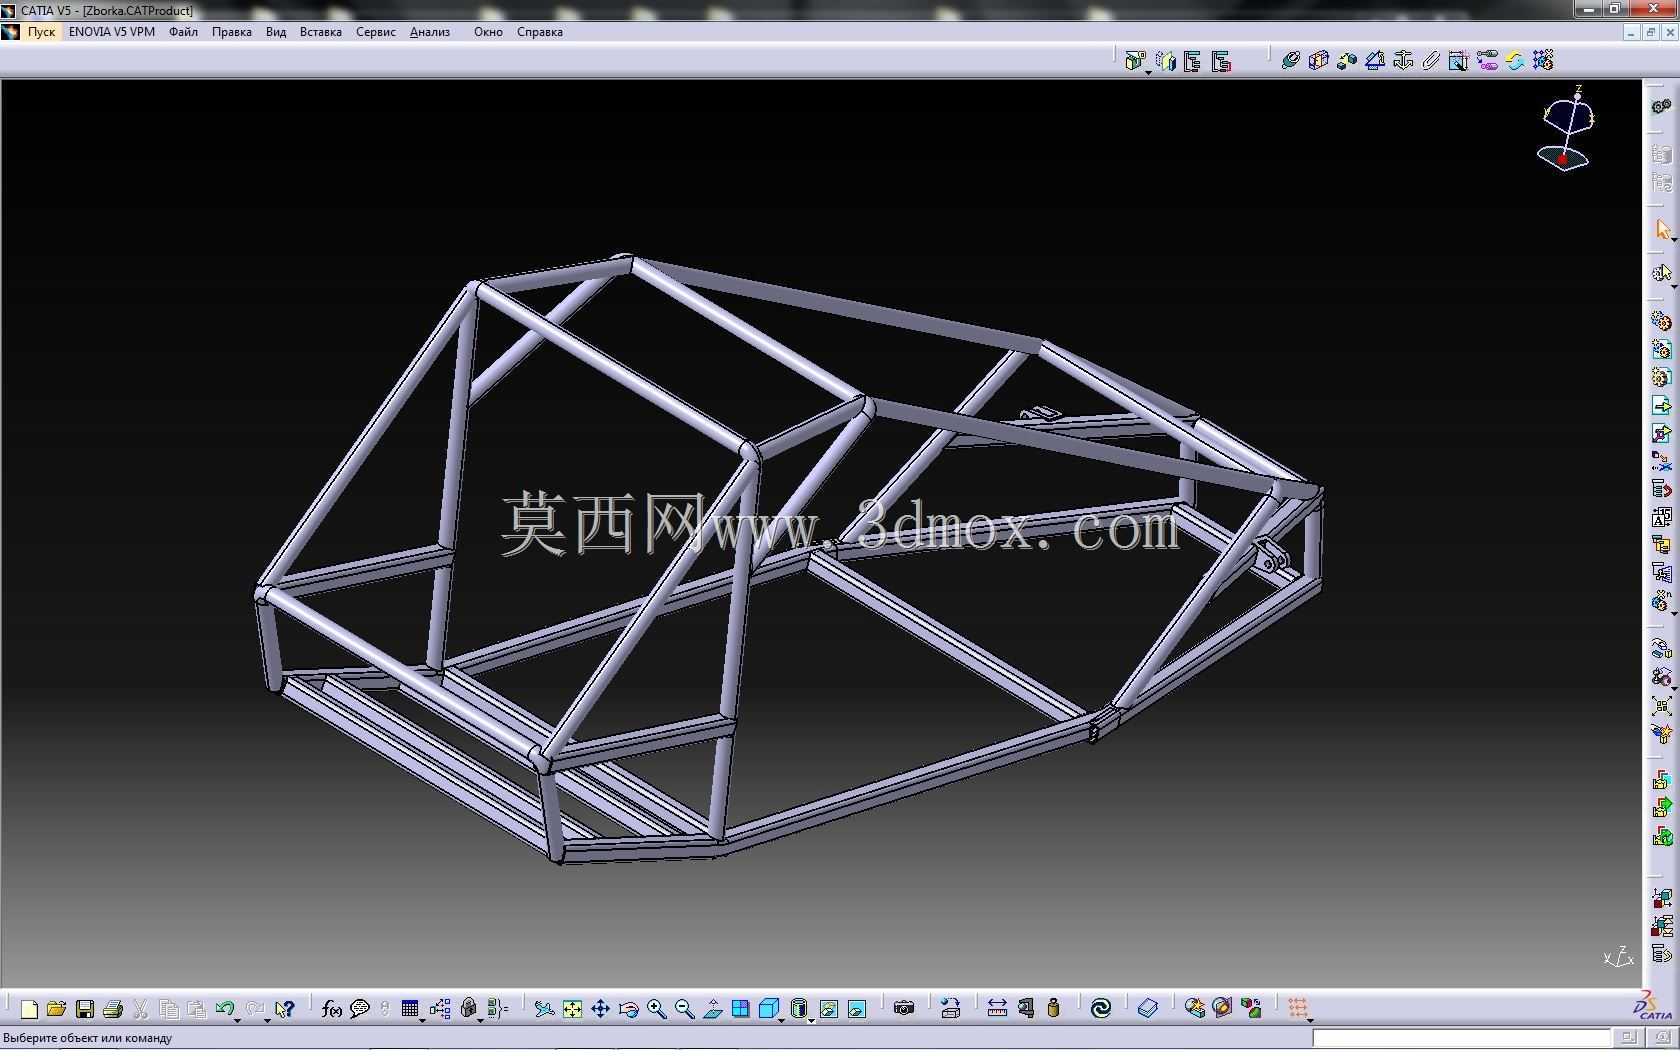
Task: Toggle the Hide/Show icon
Action: [x=828, y=1009]
